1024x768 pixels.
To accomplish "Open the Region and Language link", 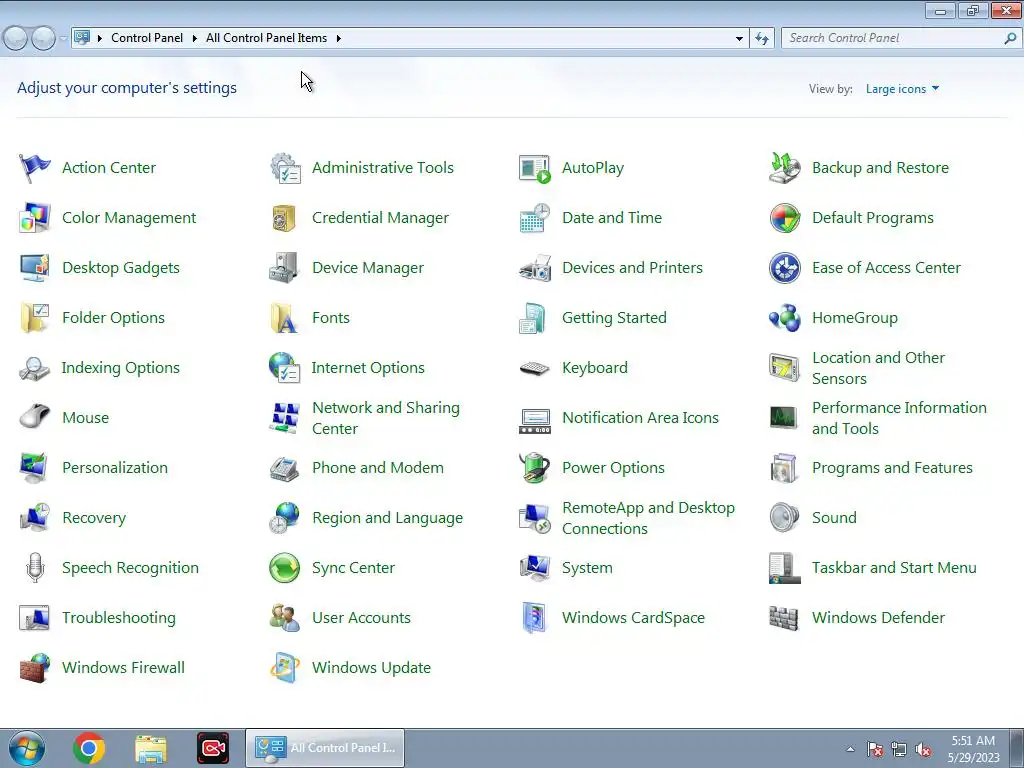I will 387,518.
